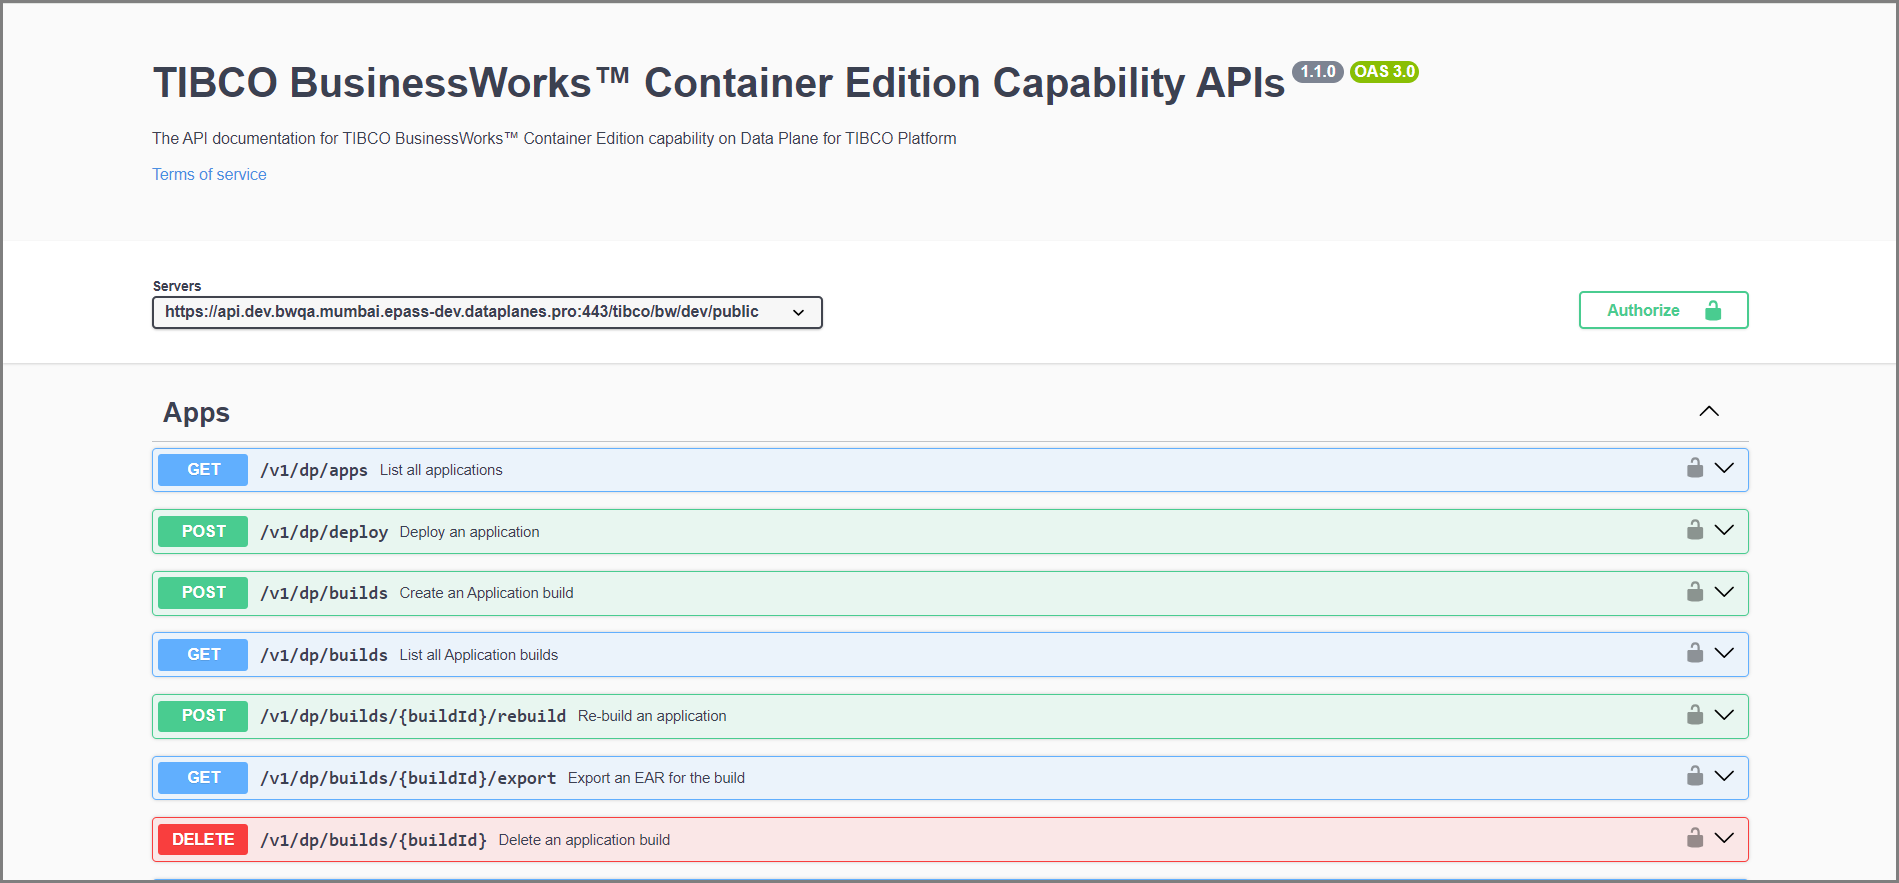The image size is (1899, 883).
Task: Click the Apps section heading
Action: click(x=196, y=412)
